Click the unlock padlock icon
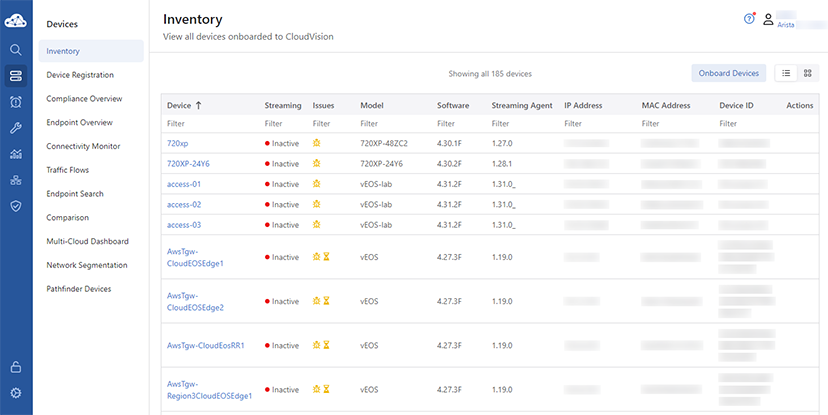 tap(16, 367)
